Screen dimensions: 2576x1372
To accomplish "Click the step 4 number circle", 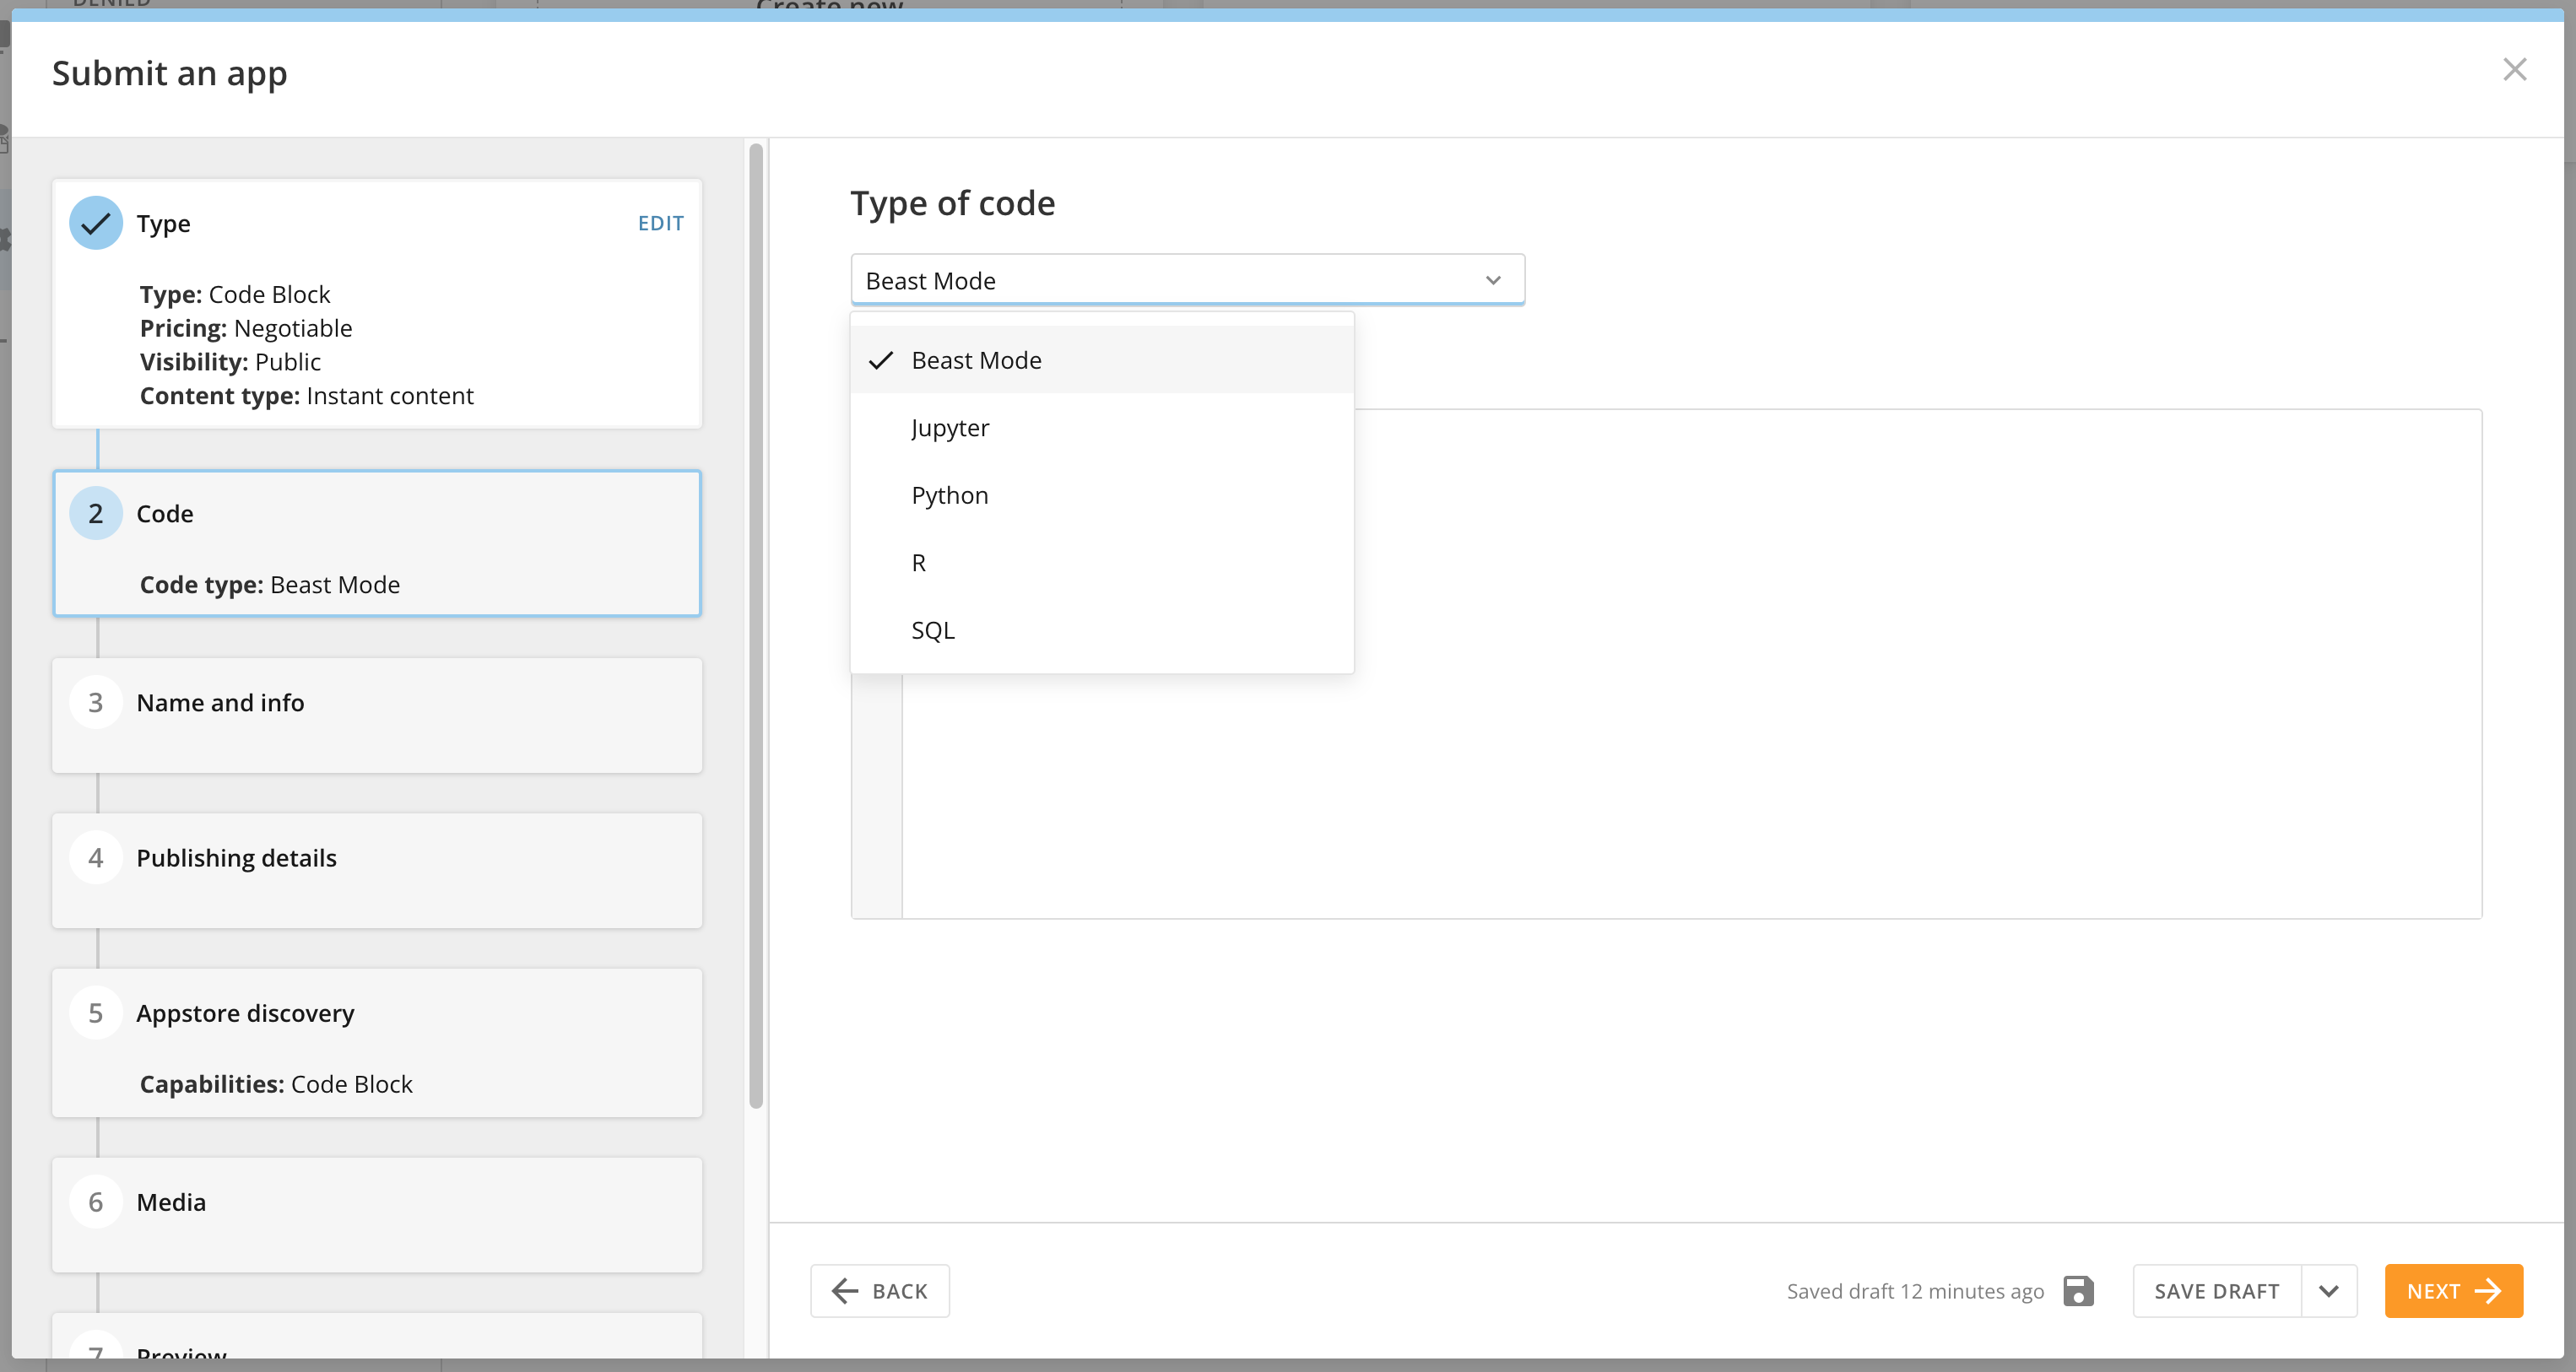I will point(95,857).
